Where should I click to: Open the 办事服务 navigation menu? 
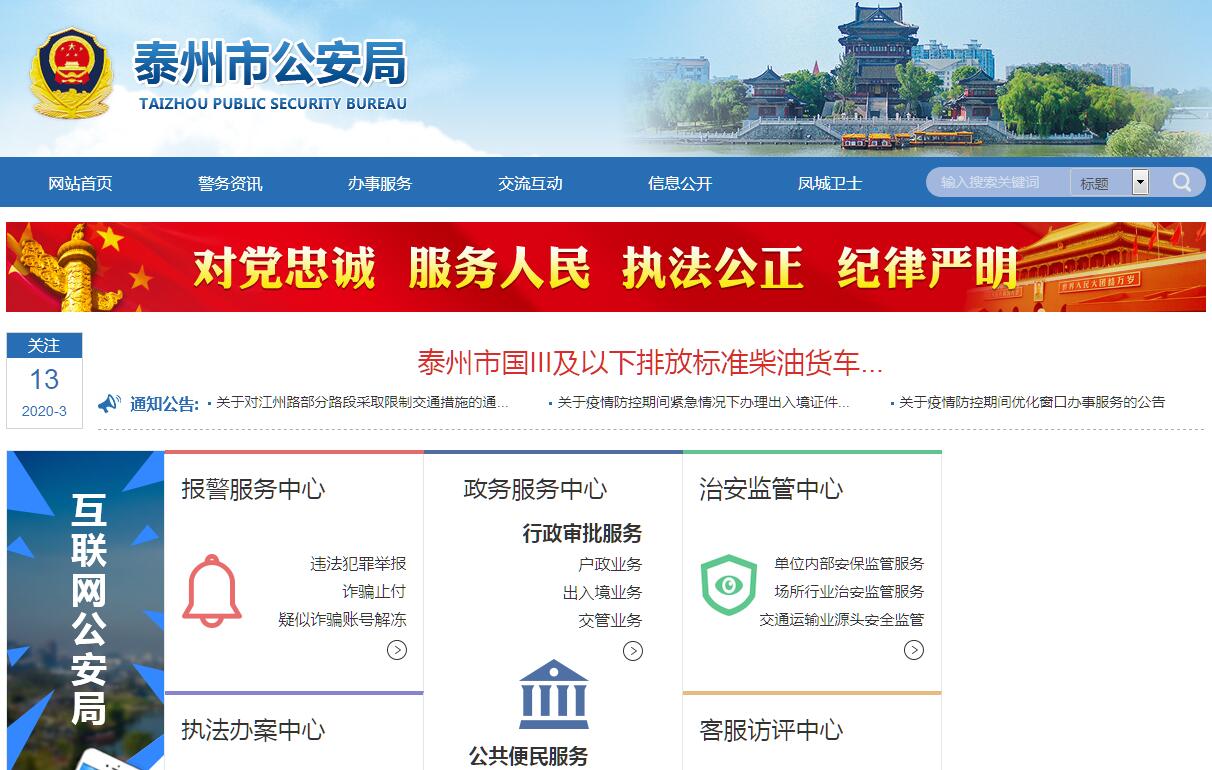click(380, 183)
